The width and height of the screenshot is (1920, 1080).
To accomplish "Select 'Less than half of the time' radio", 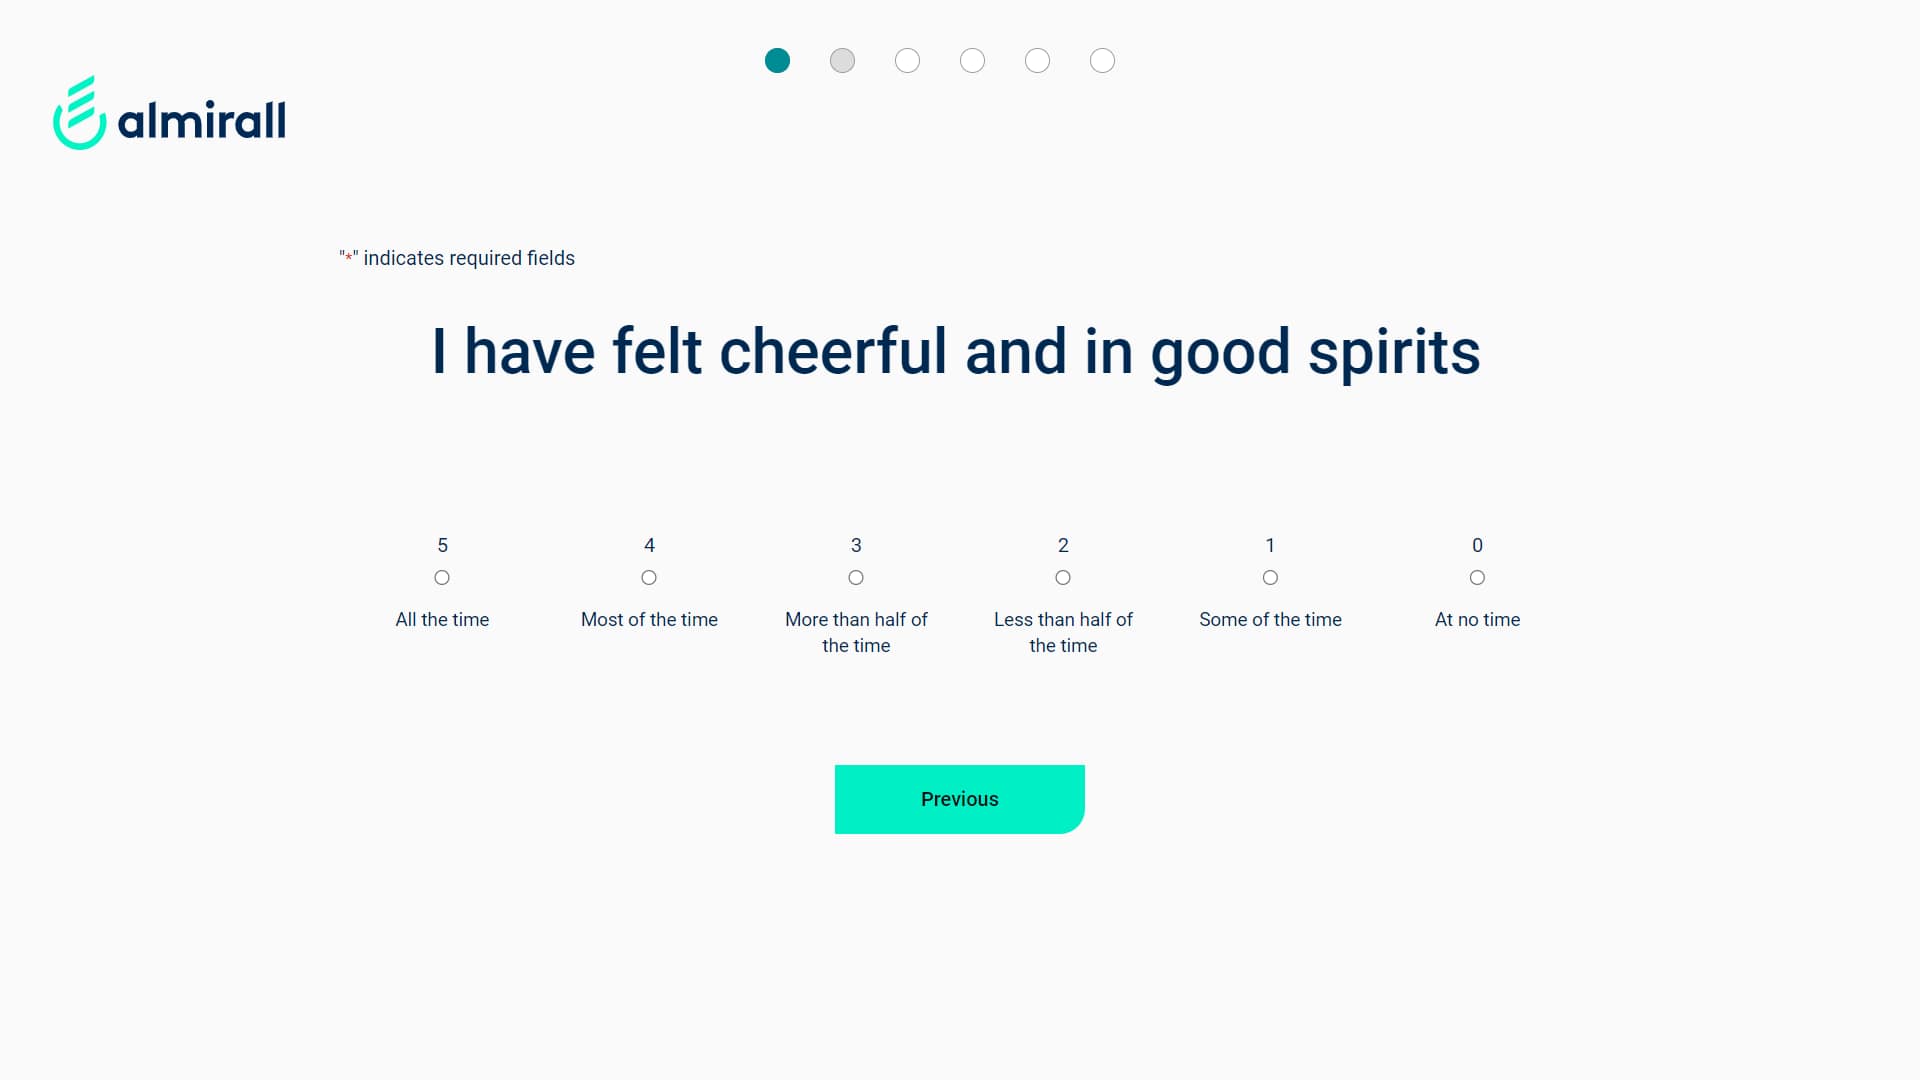I will (1063, 578).
